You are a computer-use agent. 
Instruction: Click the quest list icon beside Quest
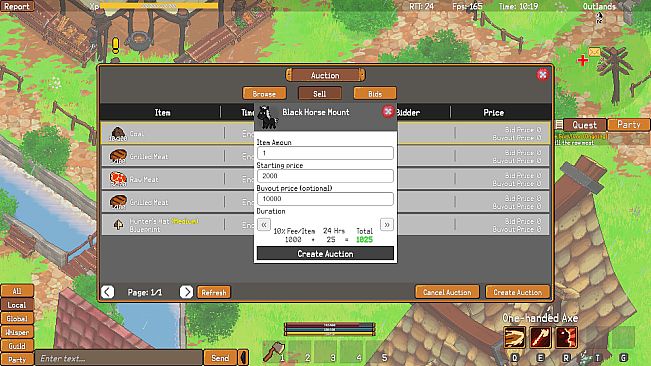pos(559,124)
